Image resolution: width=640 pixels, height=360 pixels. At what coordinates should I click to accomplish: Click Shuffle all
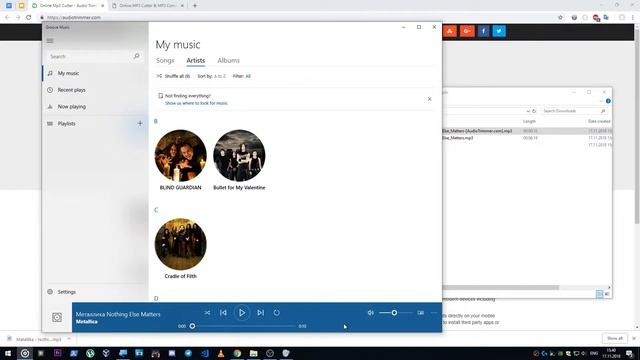click(x=173, y=76)
